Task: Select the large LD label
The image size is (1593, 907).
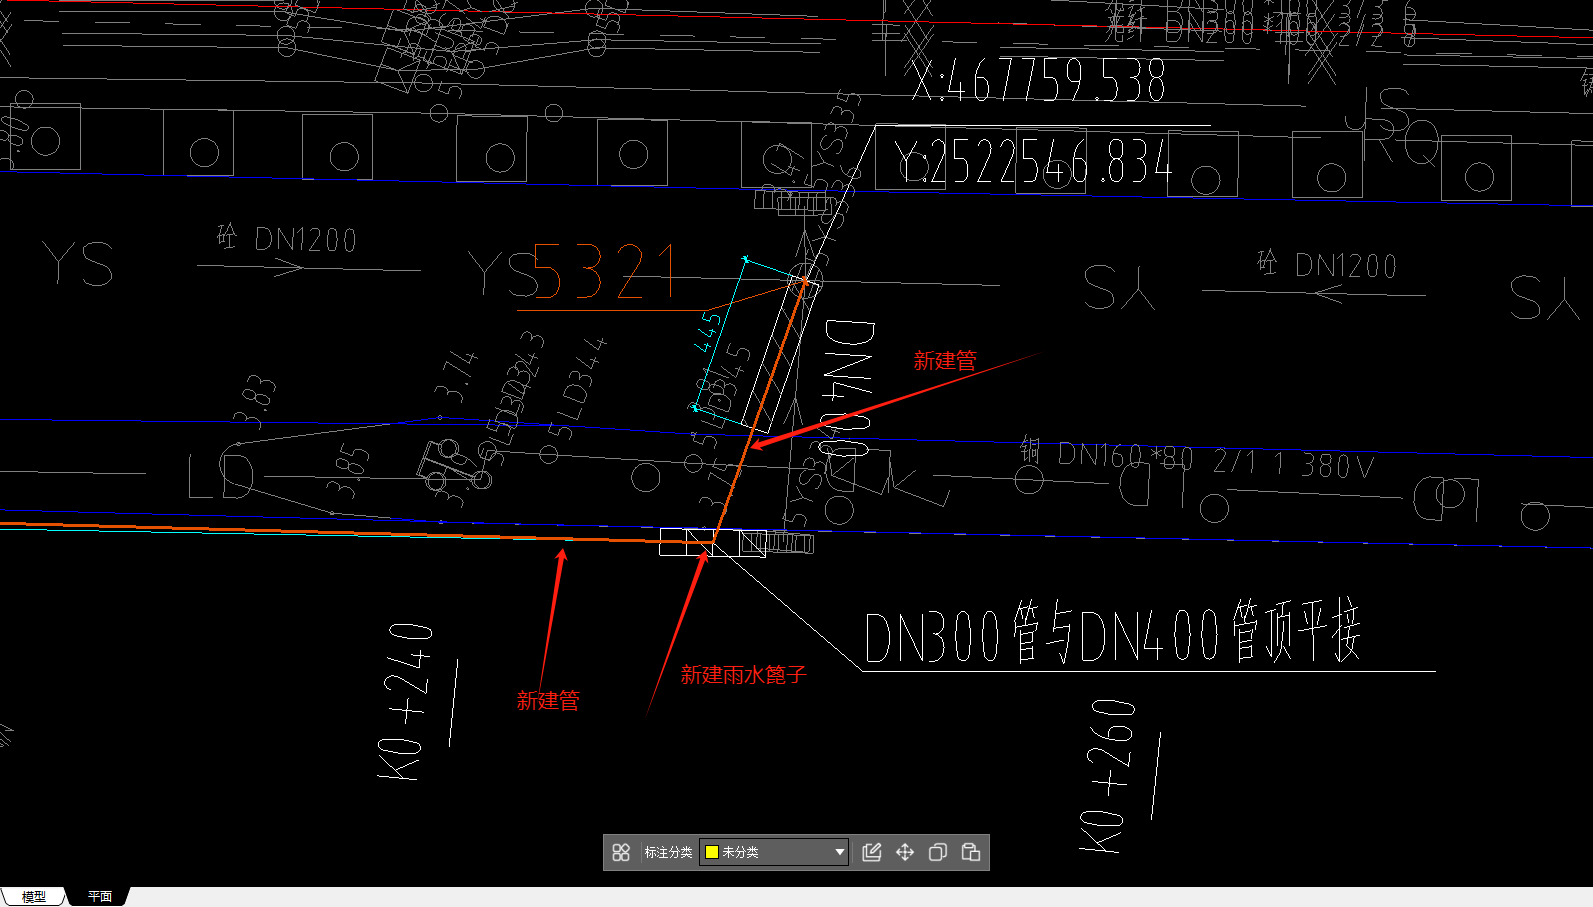Action: point(221,476)
